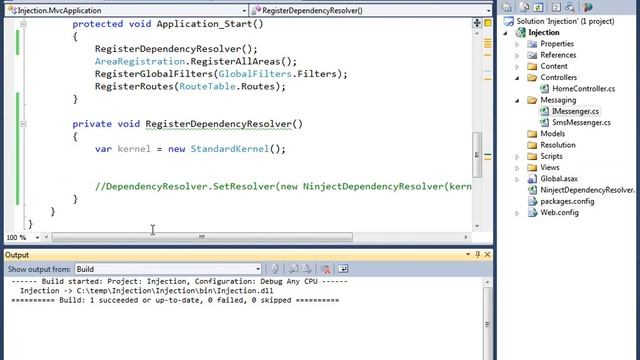Open the RegisterDependencyResolver() member dropdown

(488, 11)
